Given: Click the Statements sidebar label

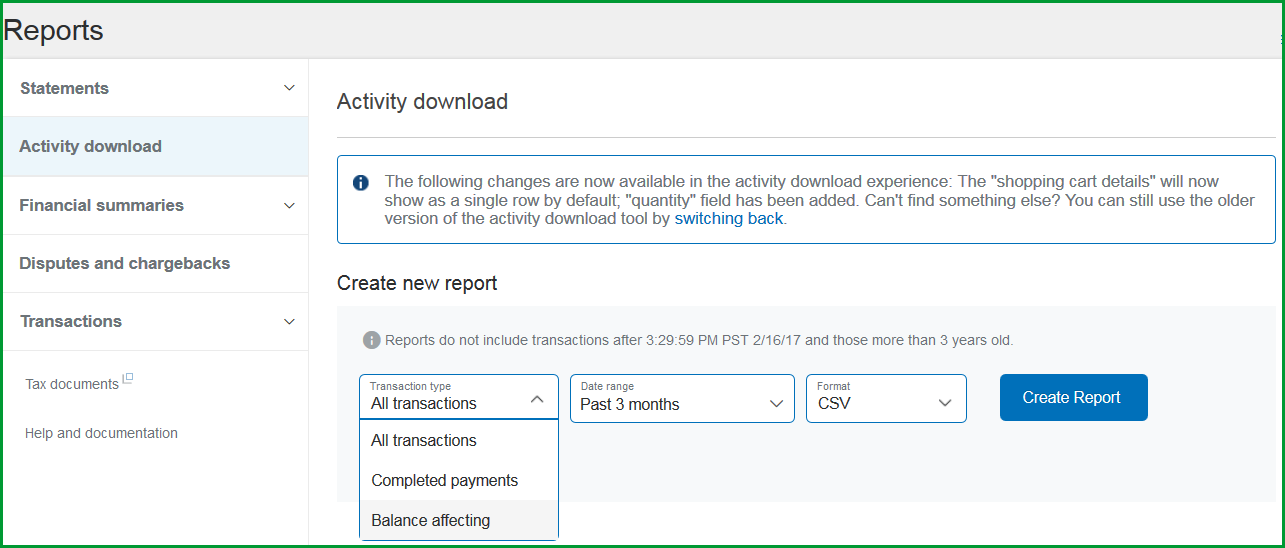Looking at the screenshot, I should tap(64, 88).
